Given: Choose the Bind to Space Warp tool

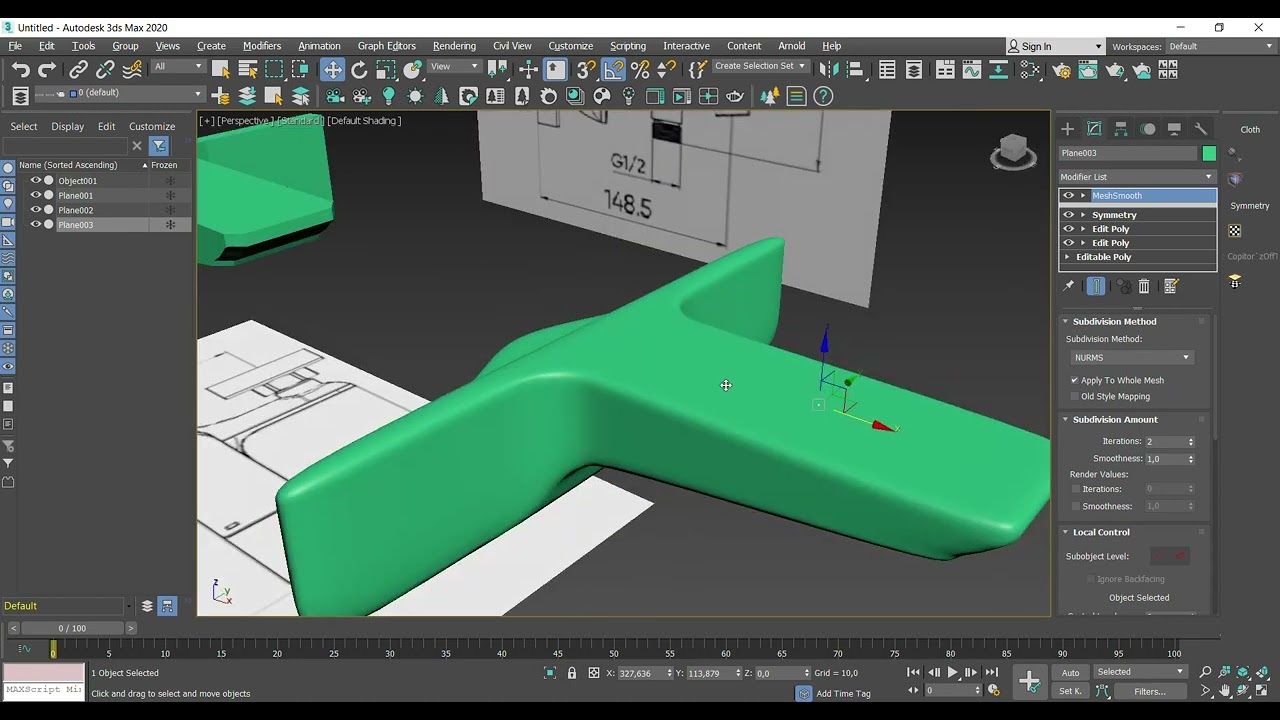Looking at the screenshot, I should [x=132, y=69].
